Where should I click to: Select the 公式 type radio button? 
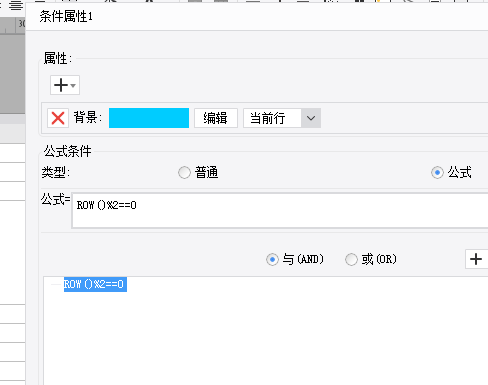coord(437,173)
